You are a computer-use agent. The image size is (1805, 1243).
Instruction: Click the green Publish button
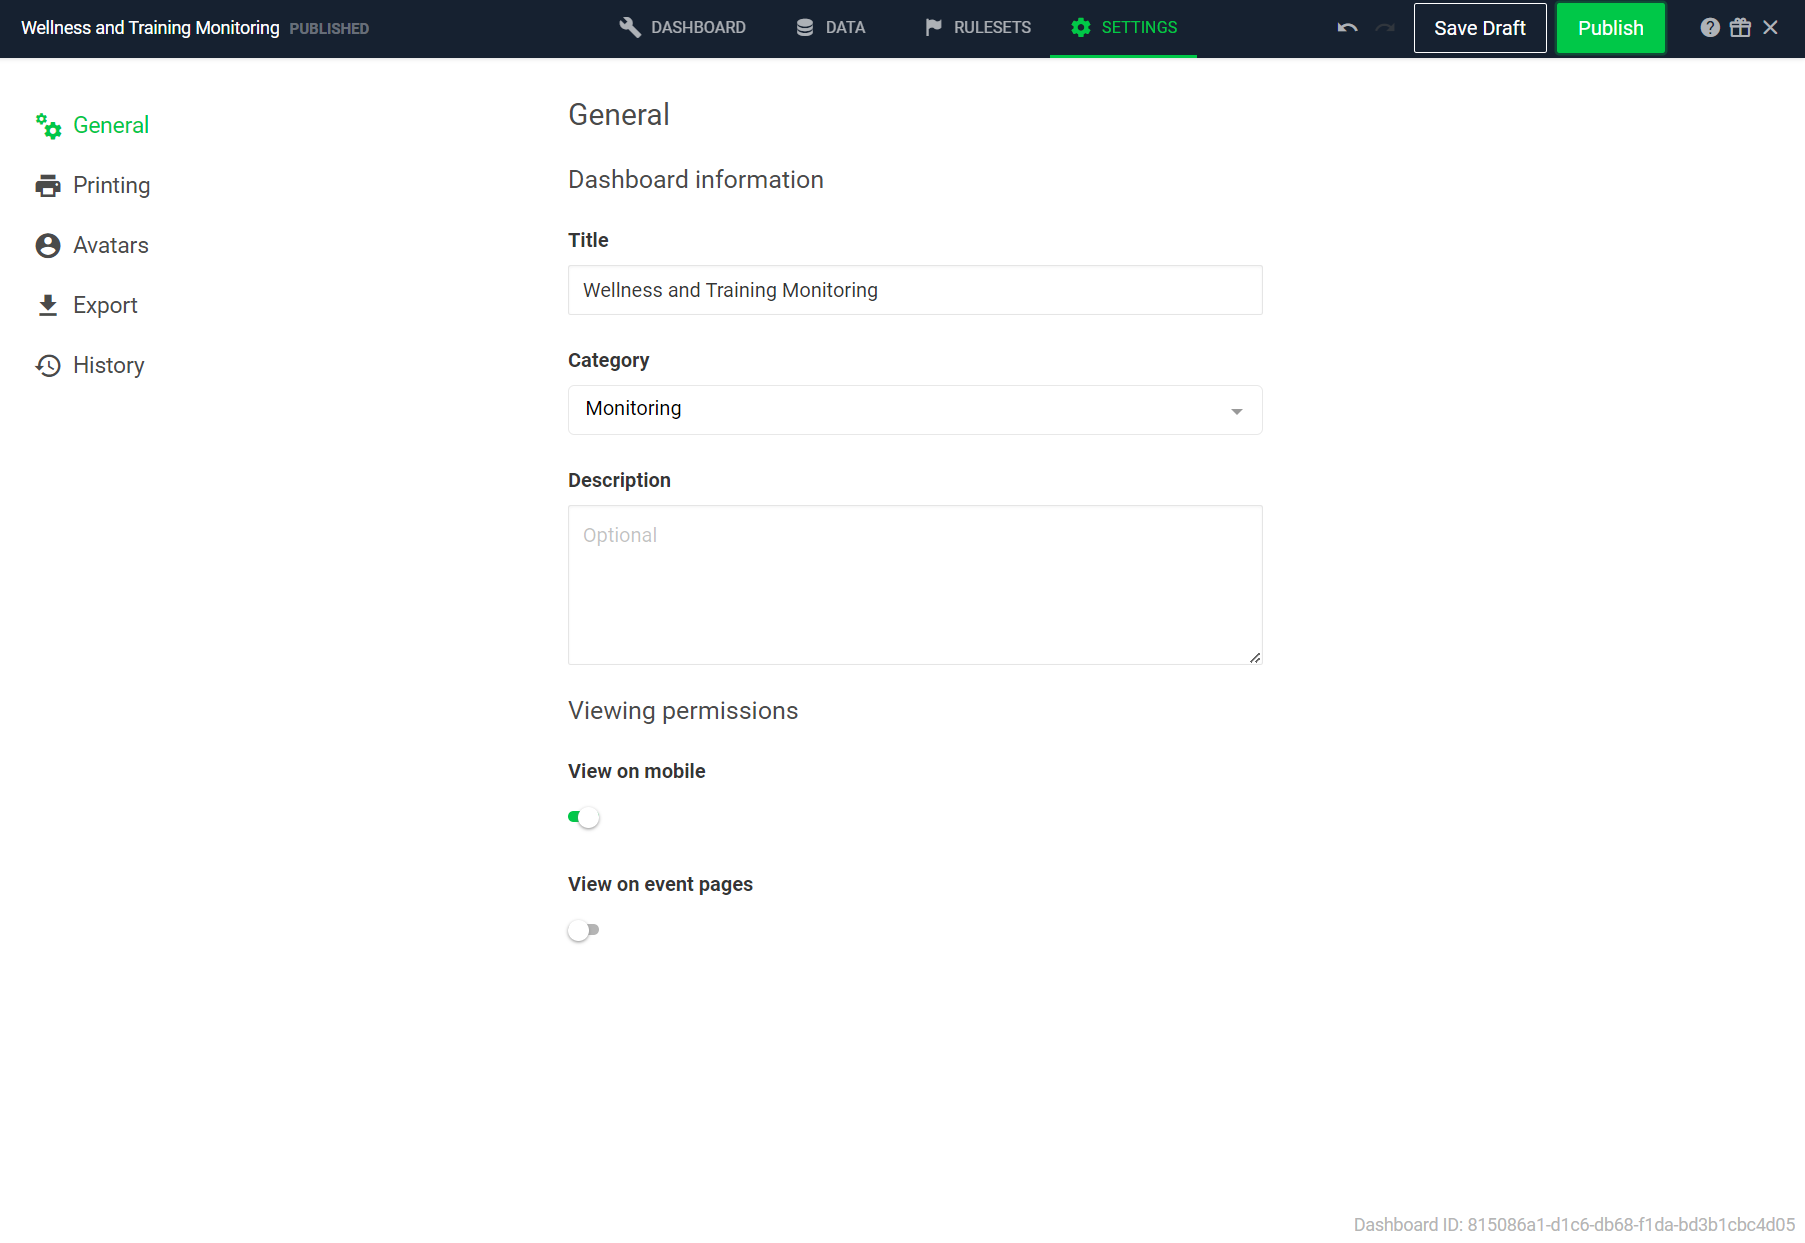[1611, 28]
